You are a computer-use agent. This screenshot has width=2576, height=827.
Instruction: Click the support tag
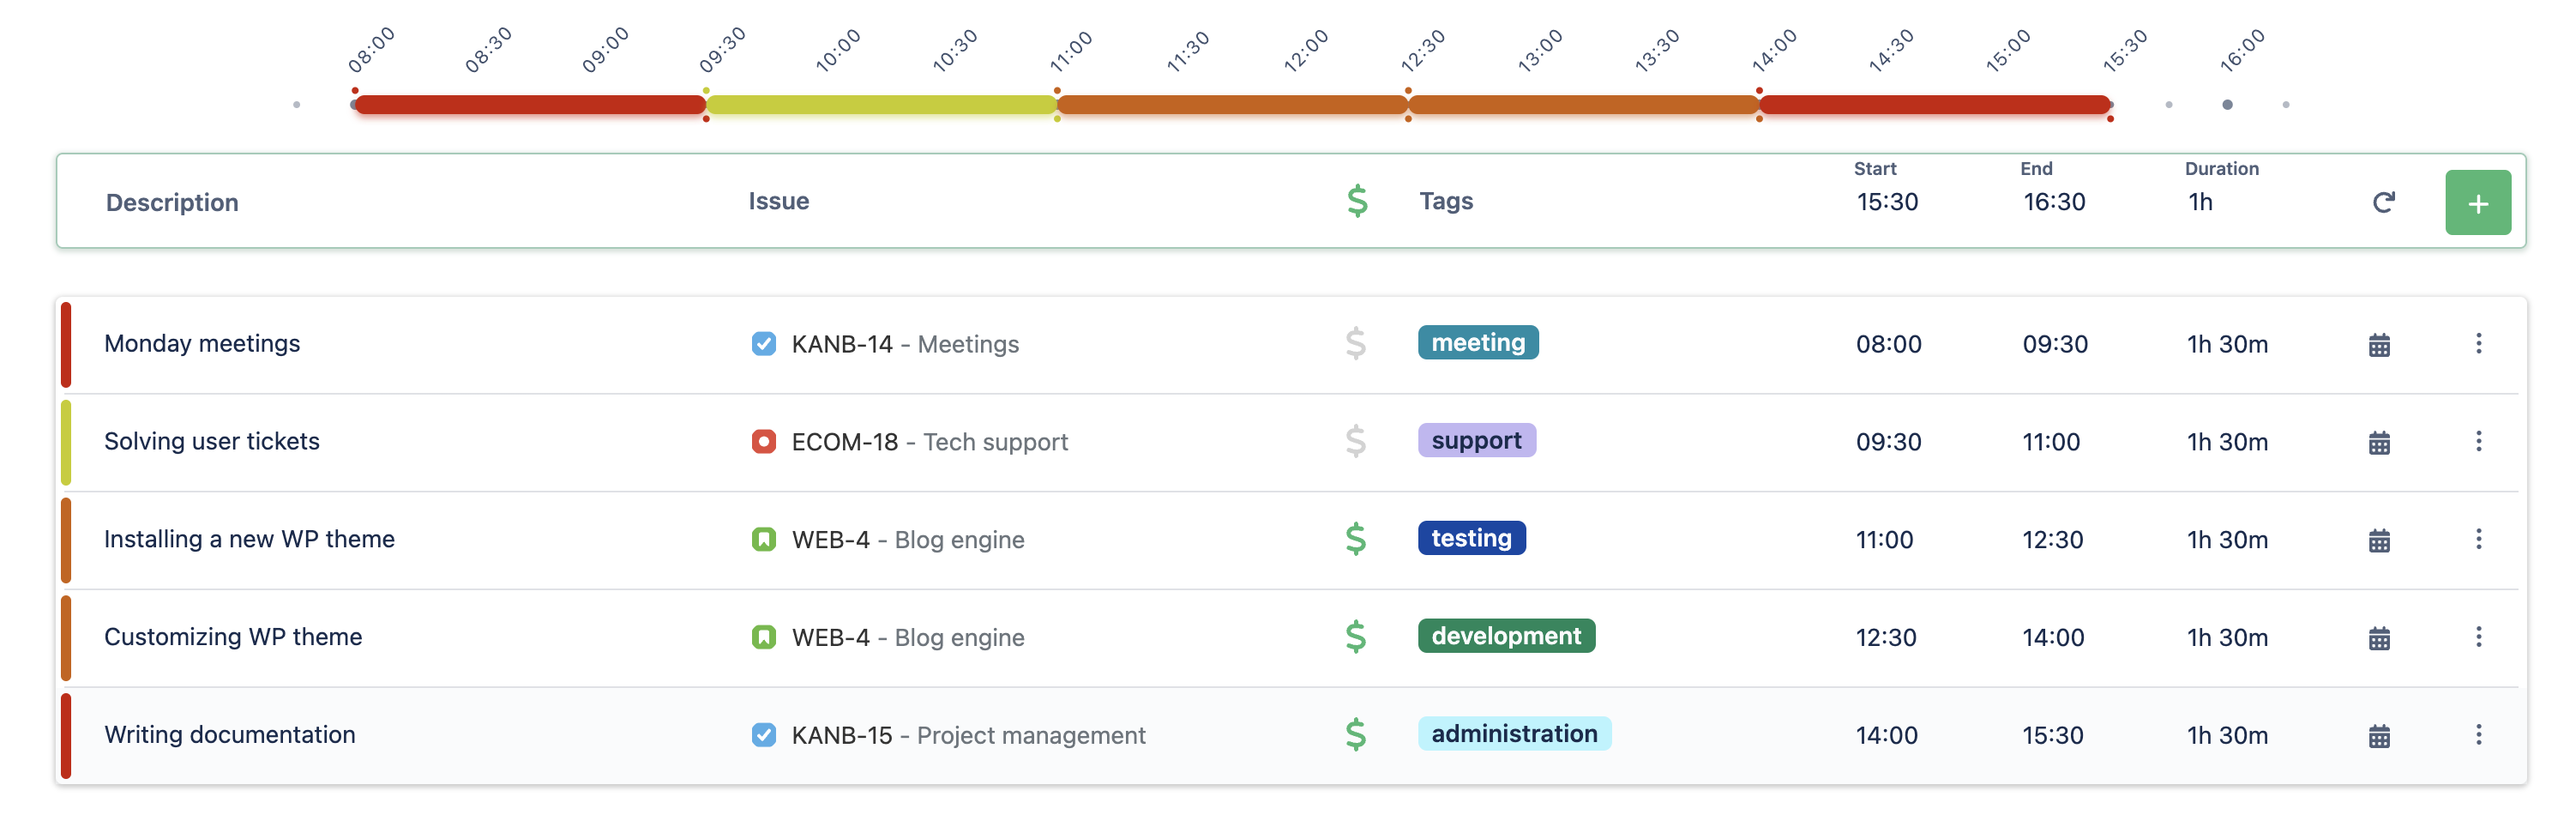coord(1476,440)
